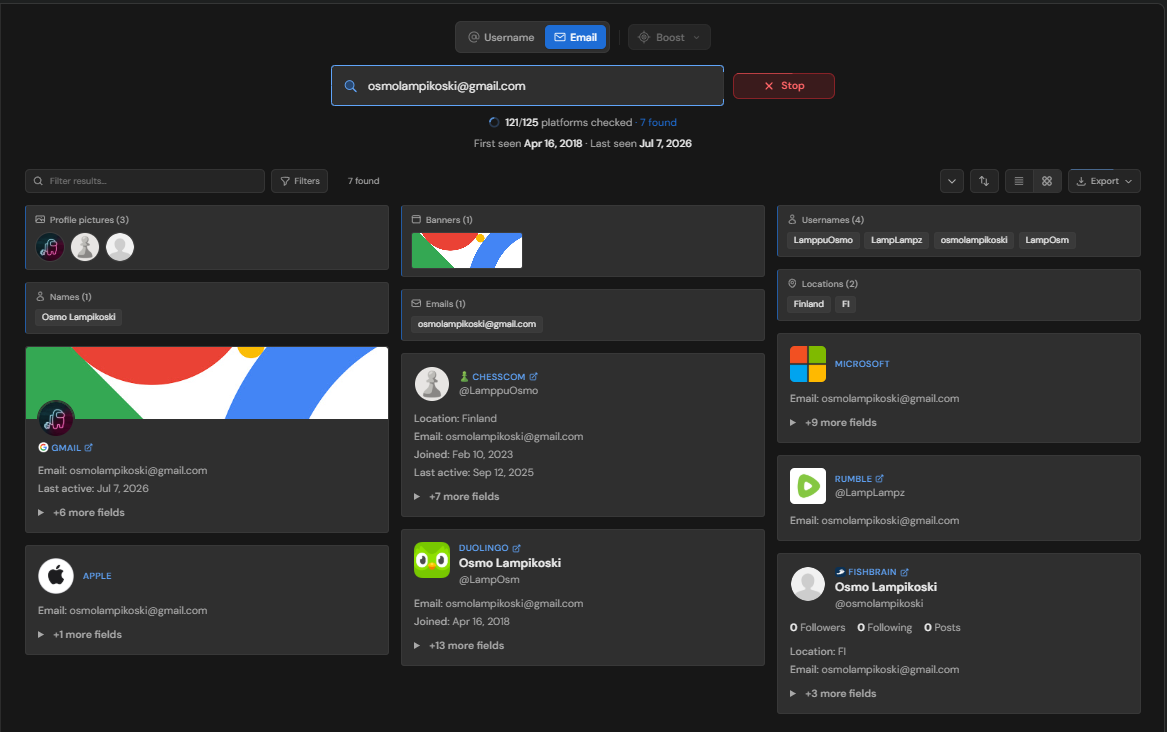Switch to list view
The image size is (1167, 732).
click(x=1019, y=181)
